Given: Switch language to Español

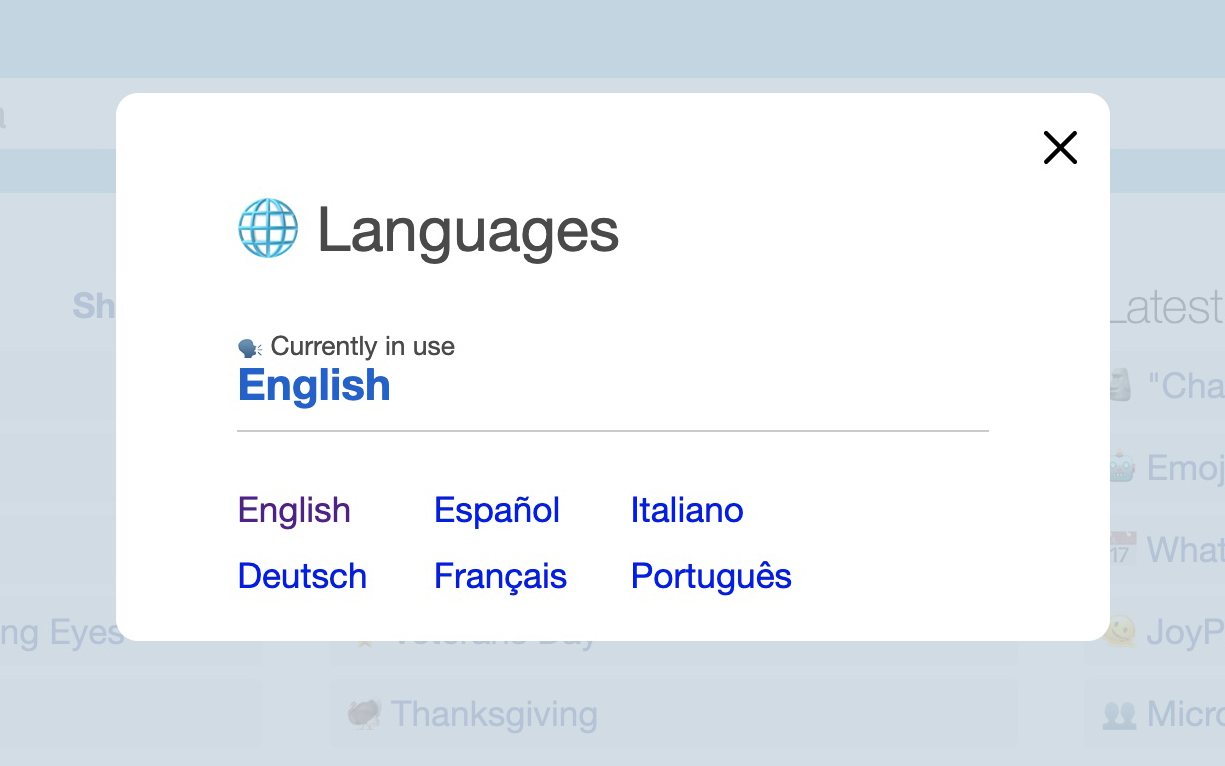Looking at the screenshot, I should point(497,510).
